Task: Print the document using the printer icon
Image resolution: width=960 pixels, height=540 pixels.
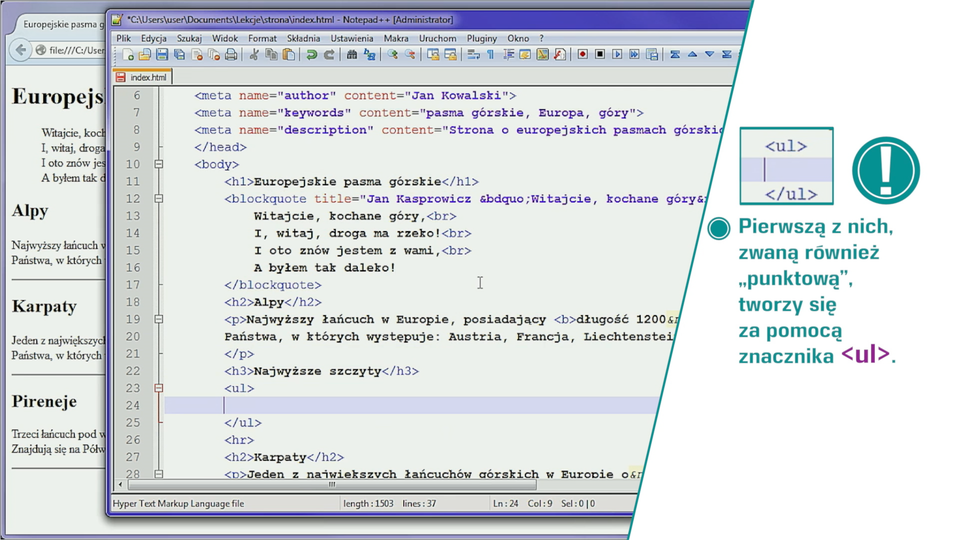Action: (x=231, y=55)
